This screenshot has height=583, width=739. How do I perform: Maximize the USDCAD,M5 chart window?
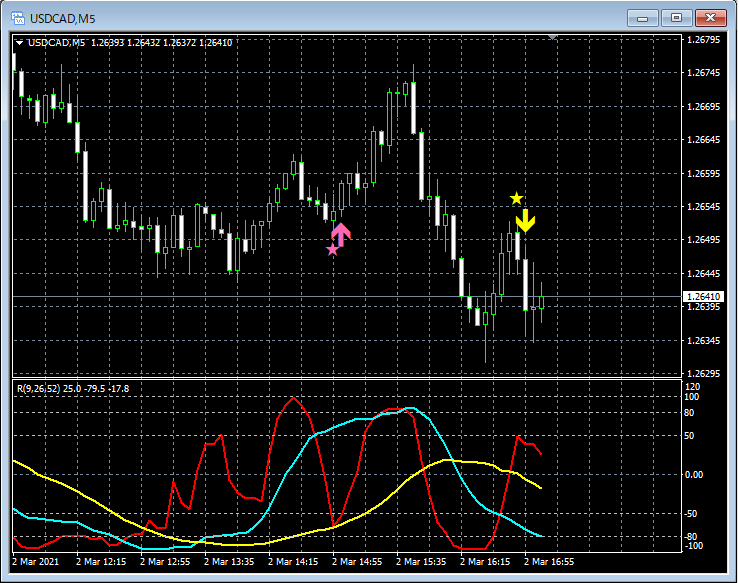677,18
